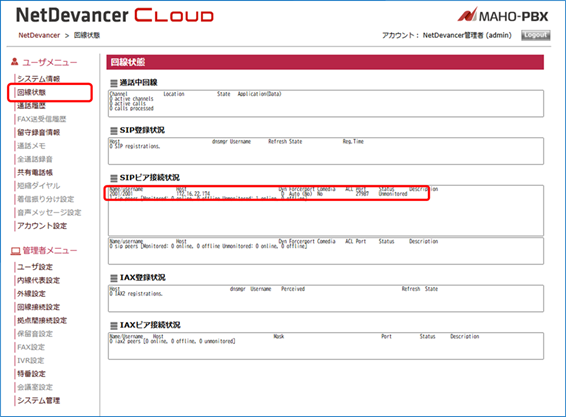Click the 管理者メニュー heading
Screen dimensions: 566x417
point(49,251)
